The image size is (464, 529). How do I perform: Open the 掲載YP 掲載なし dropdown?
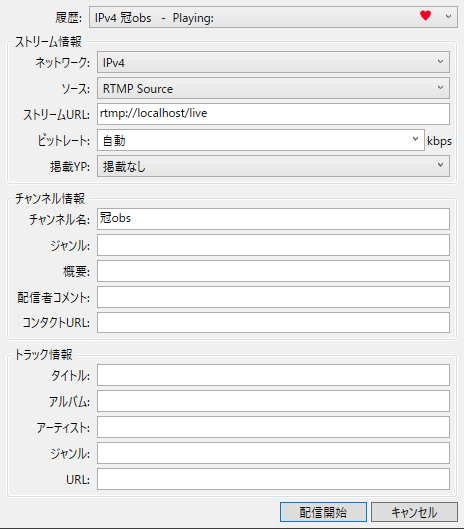click(273, 166)
